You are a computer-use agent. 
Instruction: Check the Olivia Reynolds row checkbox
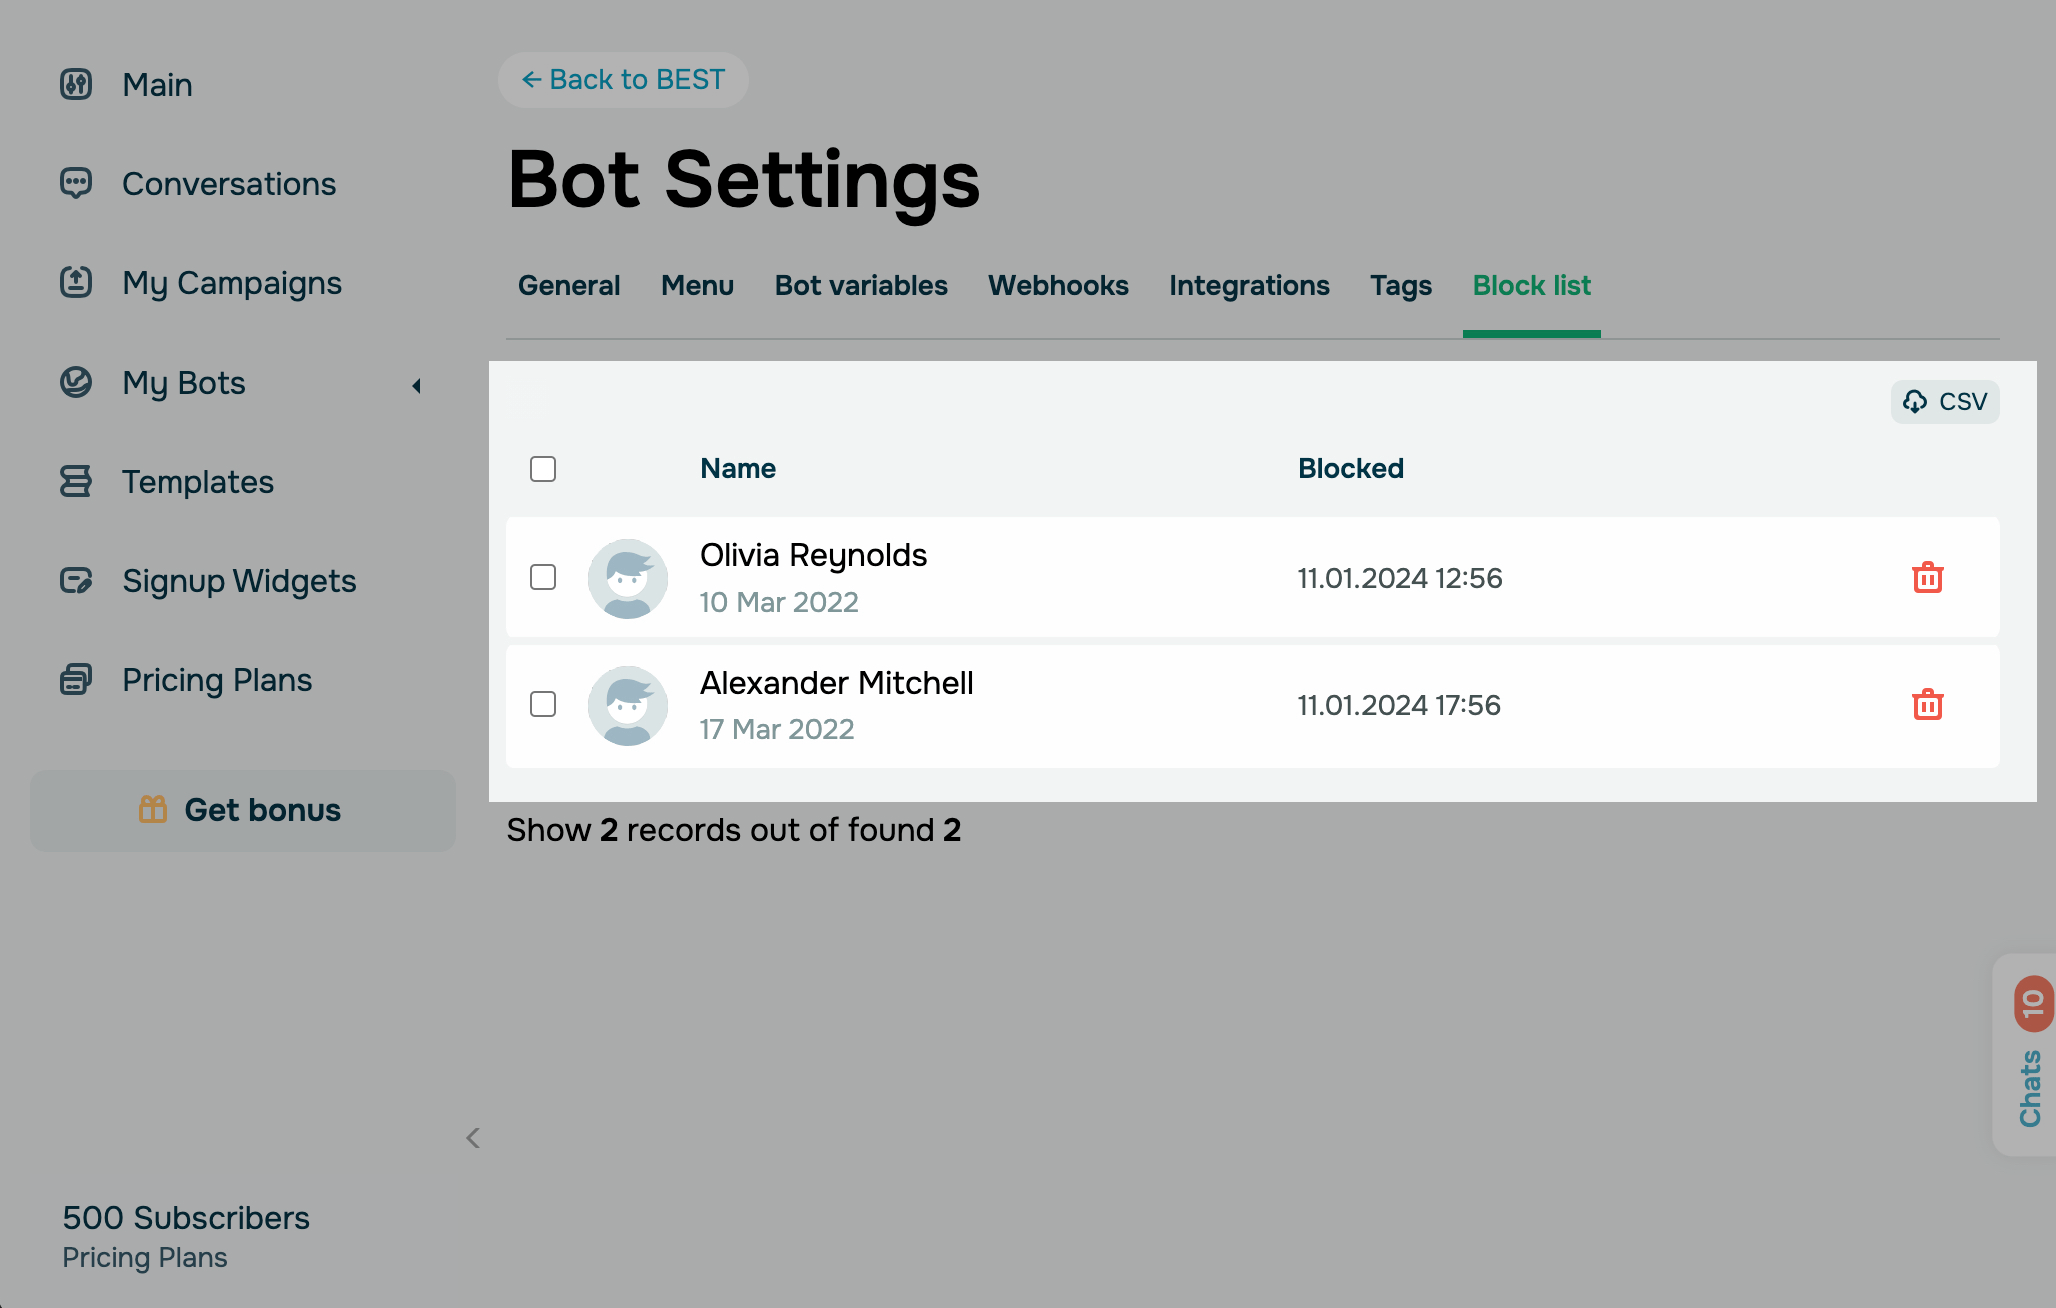coord(543,577)
